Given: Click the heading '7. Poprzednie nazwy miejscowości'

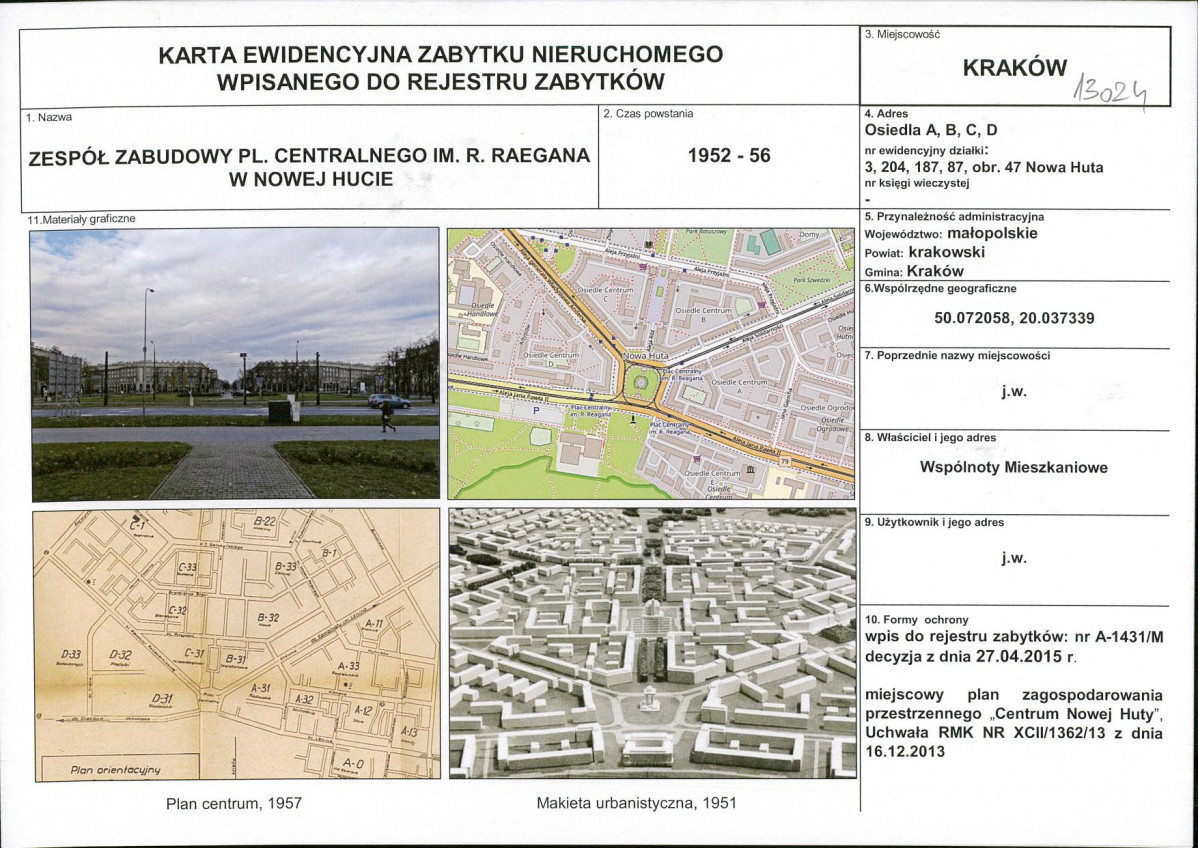Looking at the screenshot, I should click(x=957, y=356).
